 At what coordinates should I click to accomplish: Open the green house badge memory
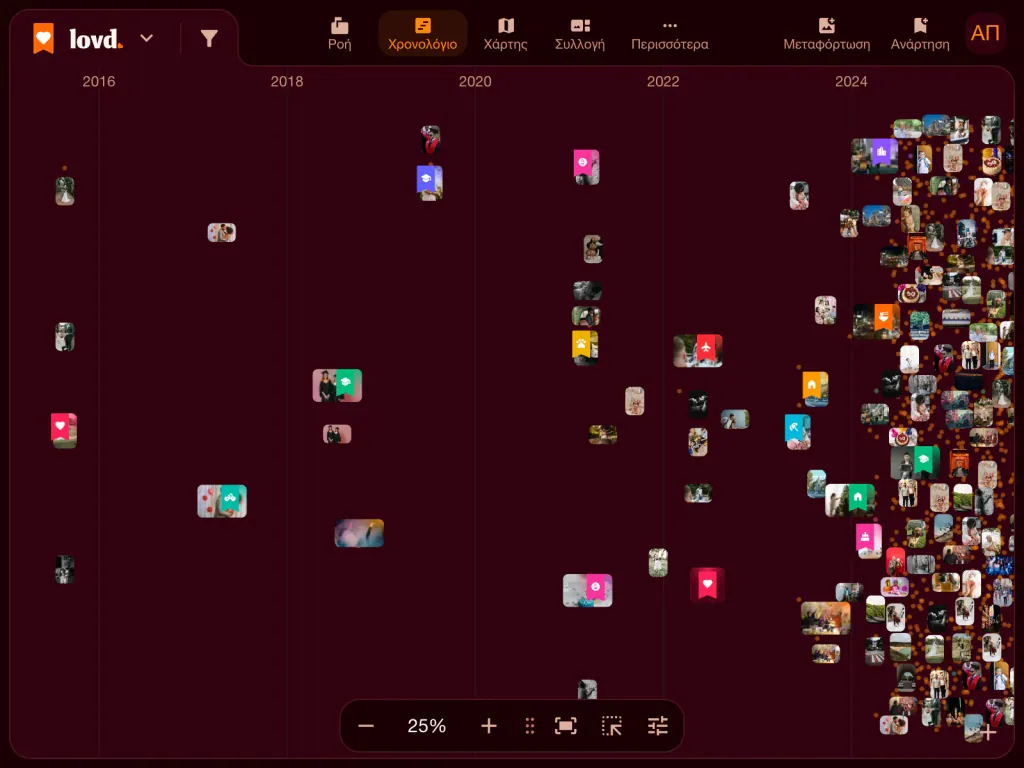click(x=850, y=500)
